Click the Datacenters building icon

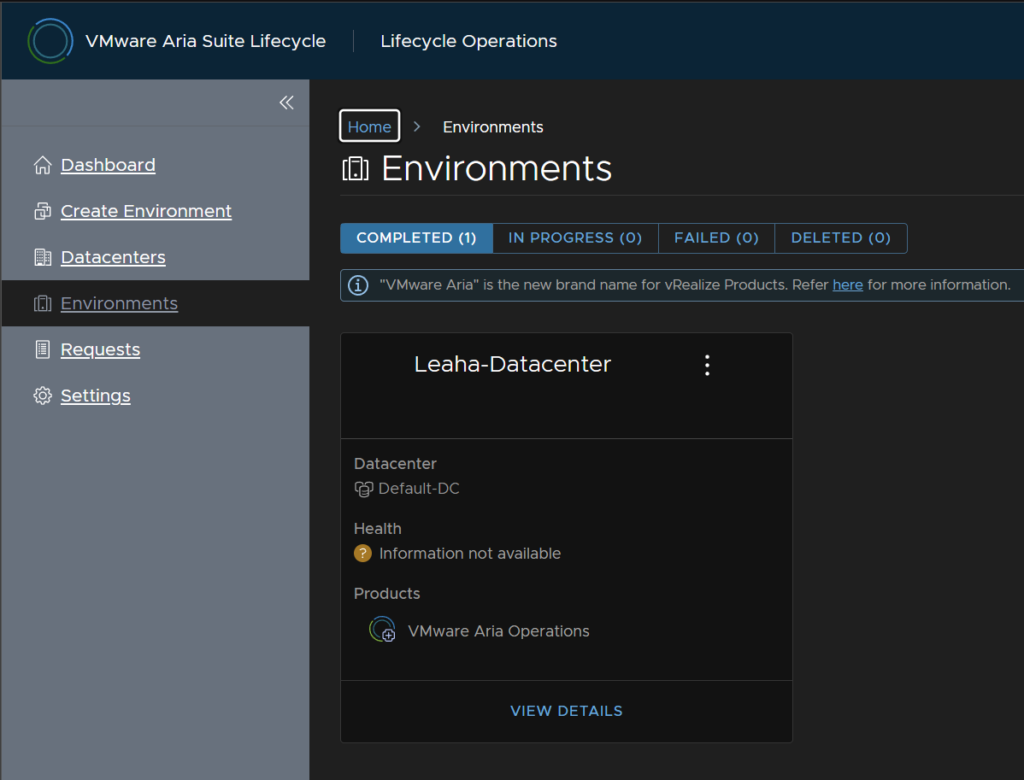[42, 257]
